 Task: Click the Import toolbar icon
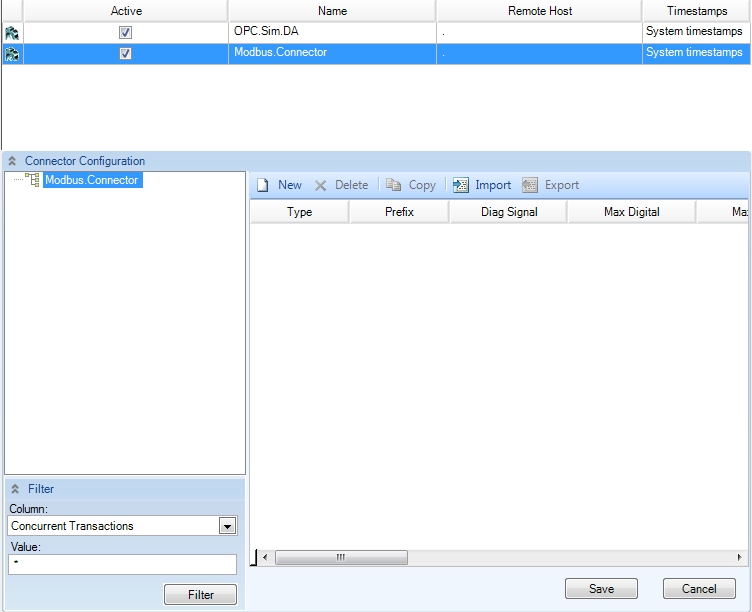pos(461,185)
